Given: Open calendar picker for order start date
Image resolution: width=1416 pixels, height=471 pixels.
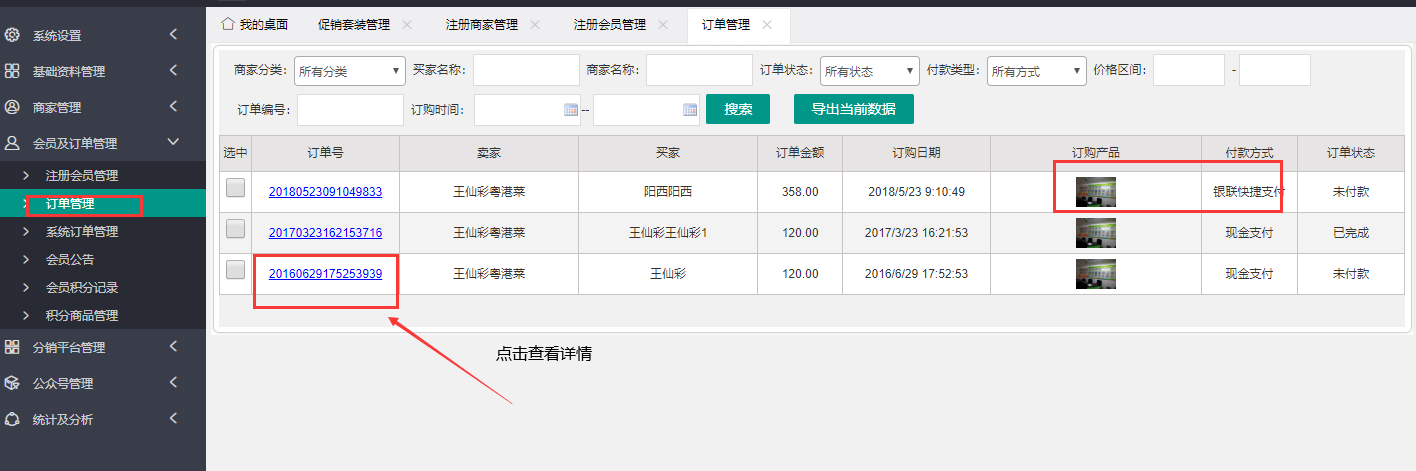Looking at the screenshot, I should pos(571,110).
